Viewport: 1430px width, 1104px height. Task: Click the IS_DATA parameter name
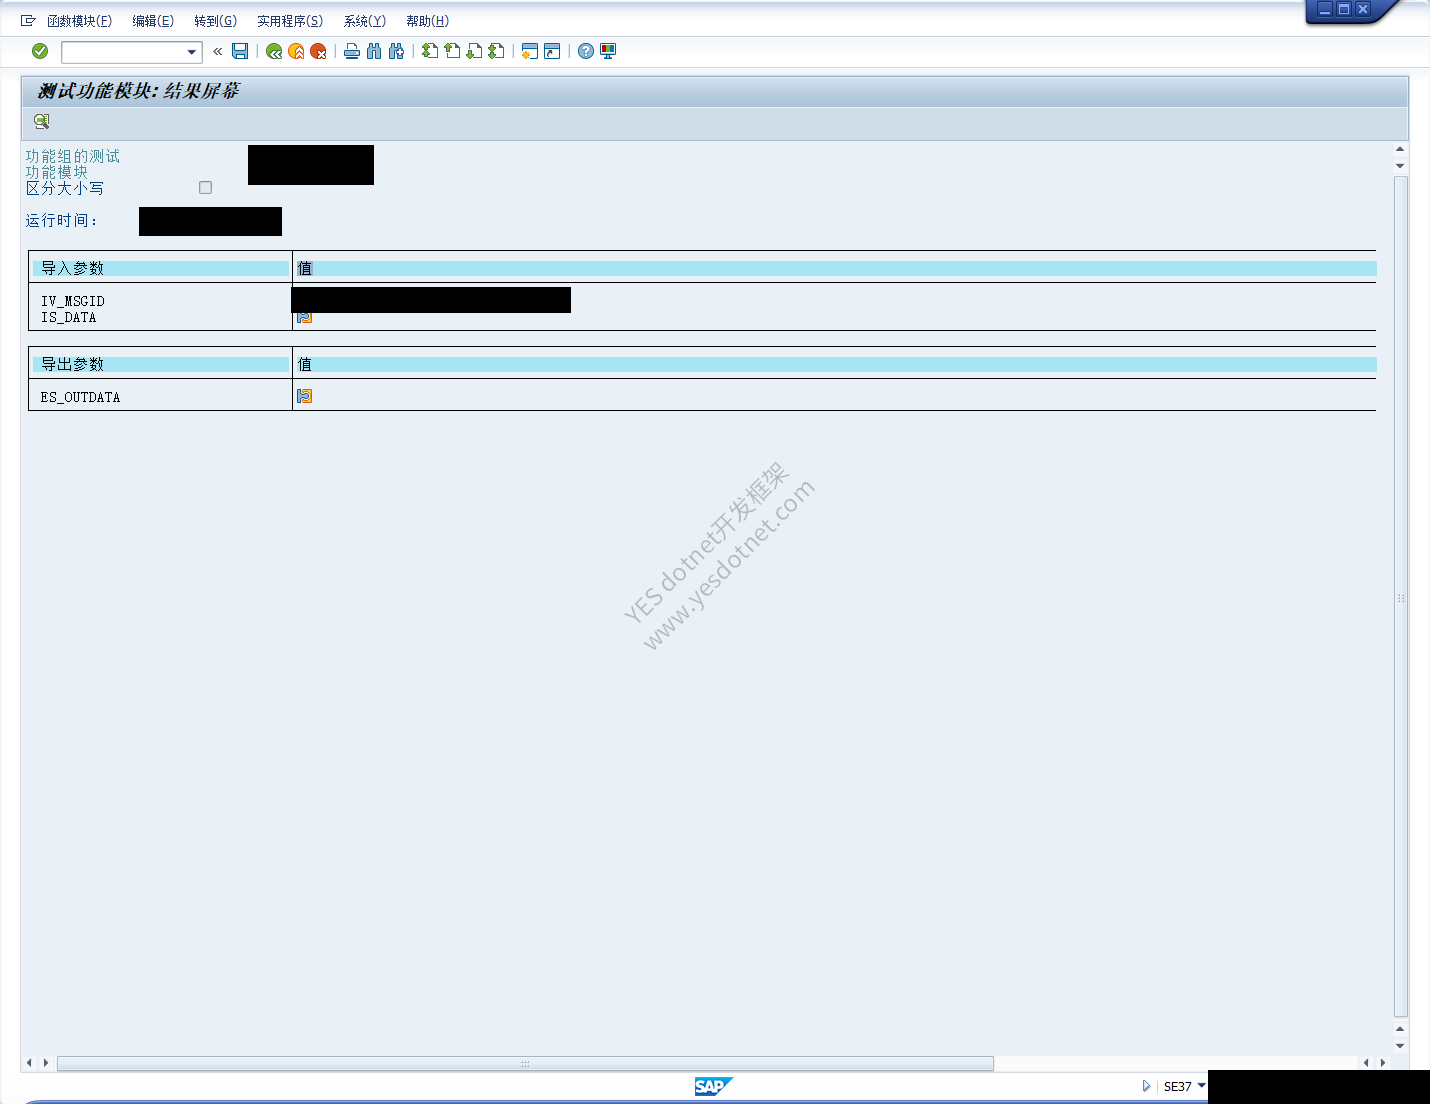tap(69, 317)
